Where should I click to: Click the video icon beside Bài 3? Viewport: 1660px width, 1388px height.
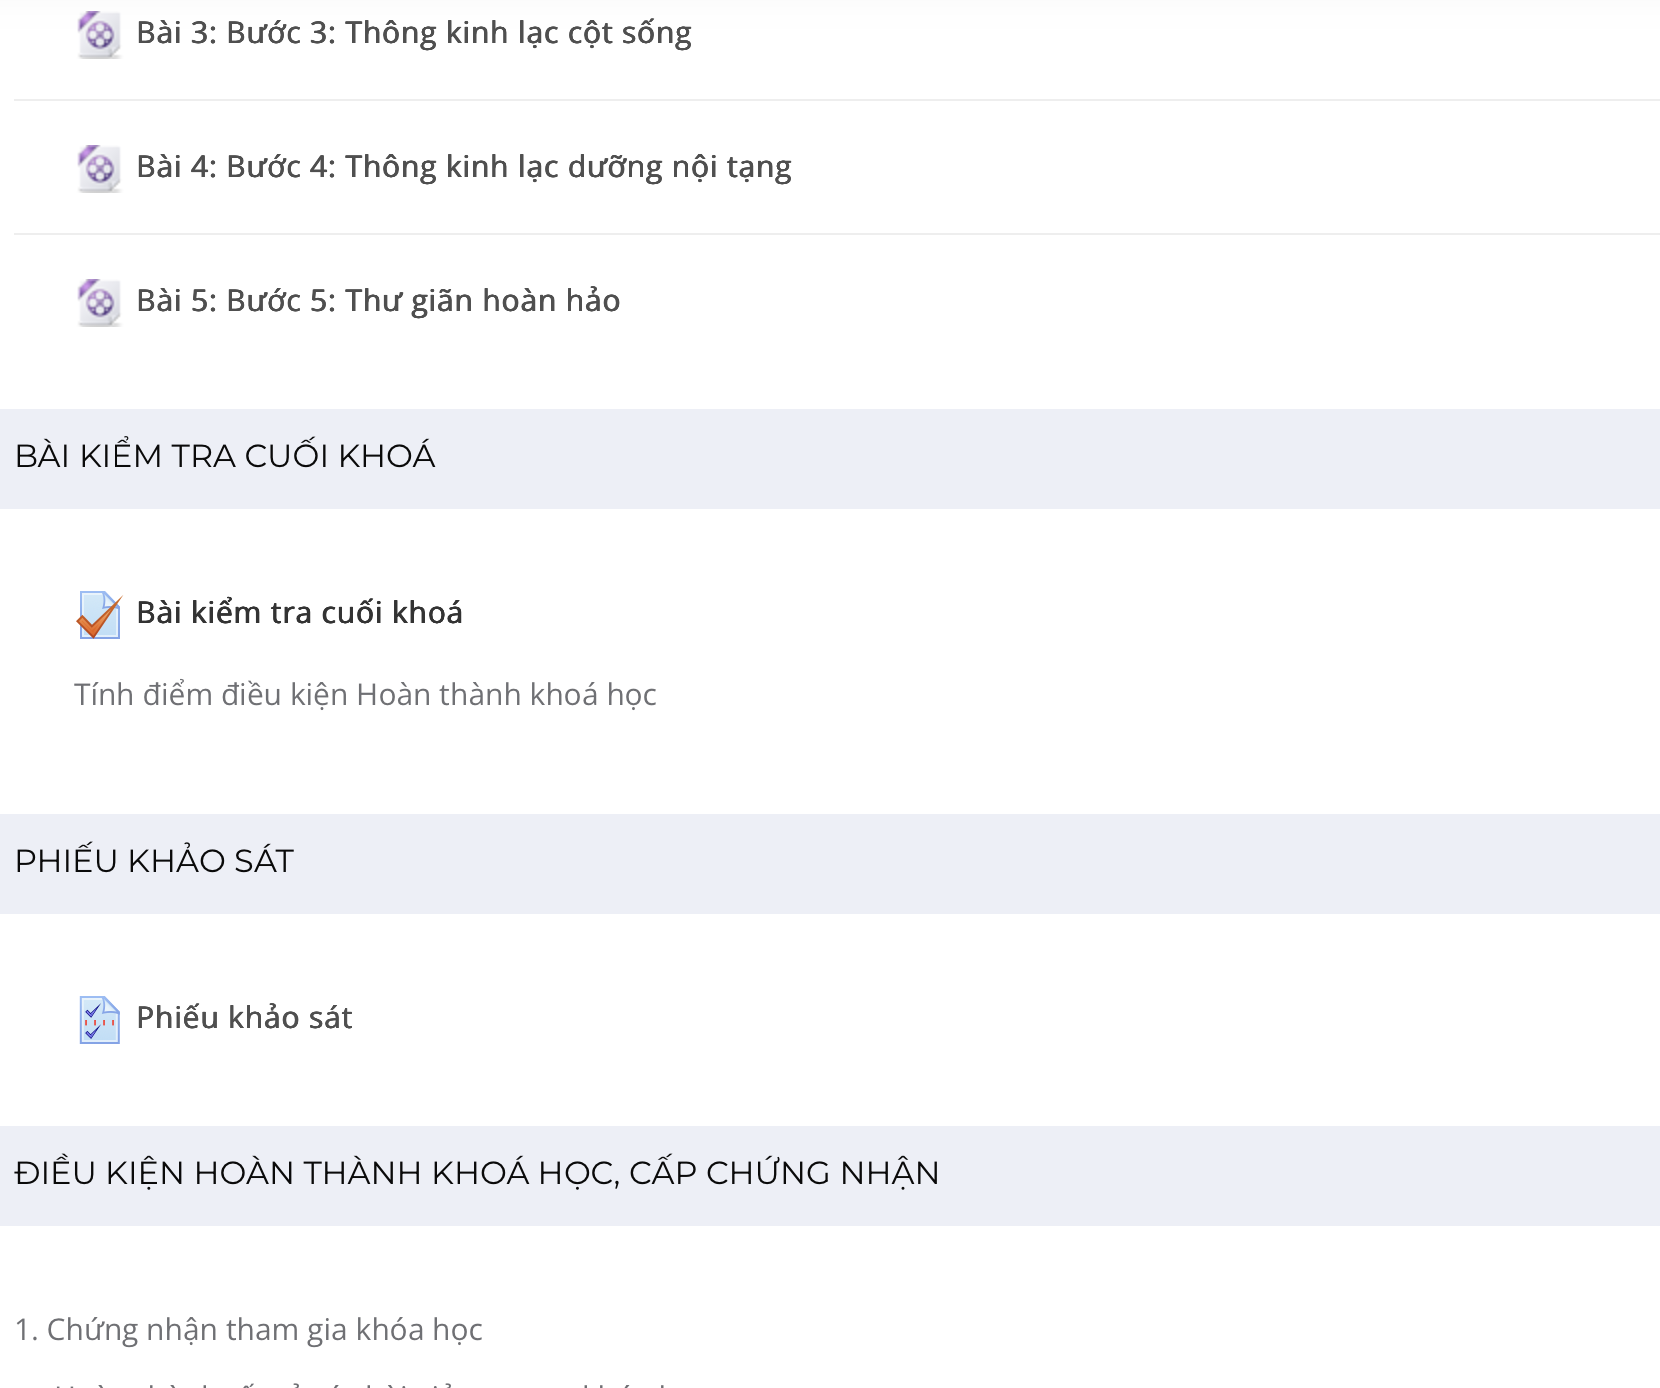point(99,35)
